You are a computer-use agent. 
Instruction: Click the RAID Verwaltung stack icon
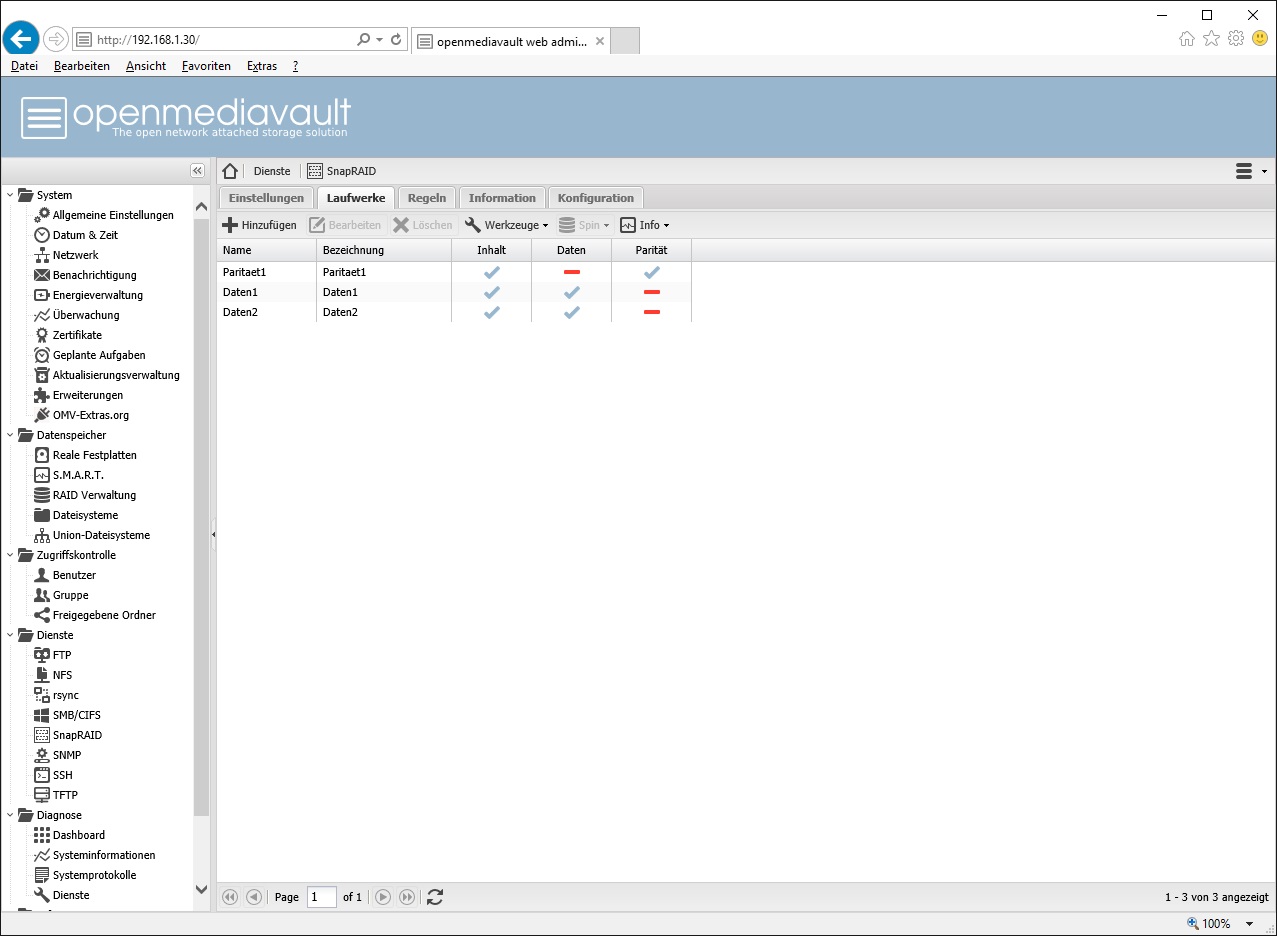tap(42, 495)
